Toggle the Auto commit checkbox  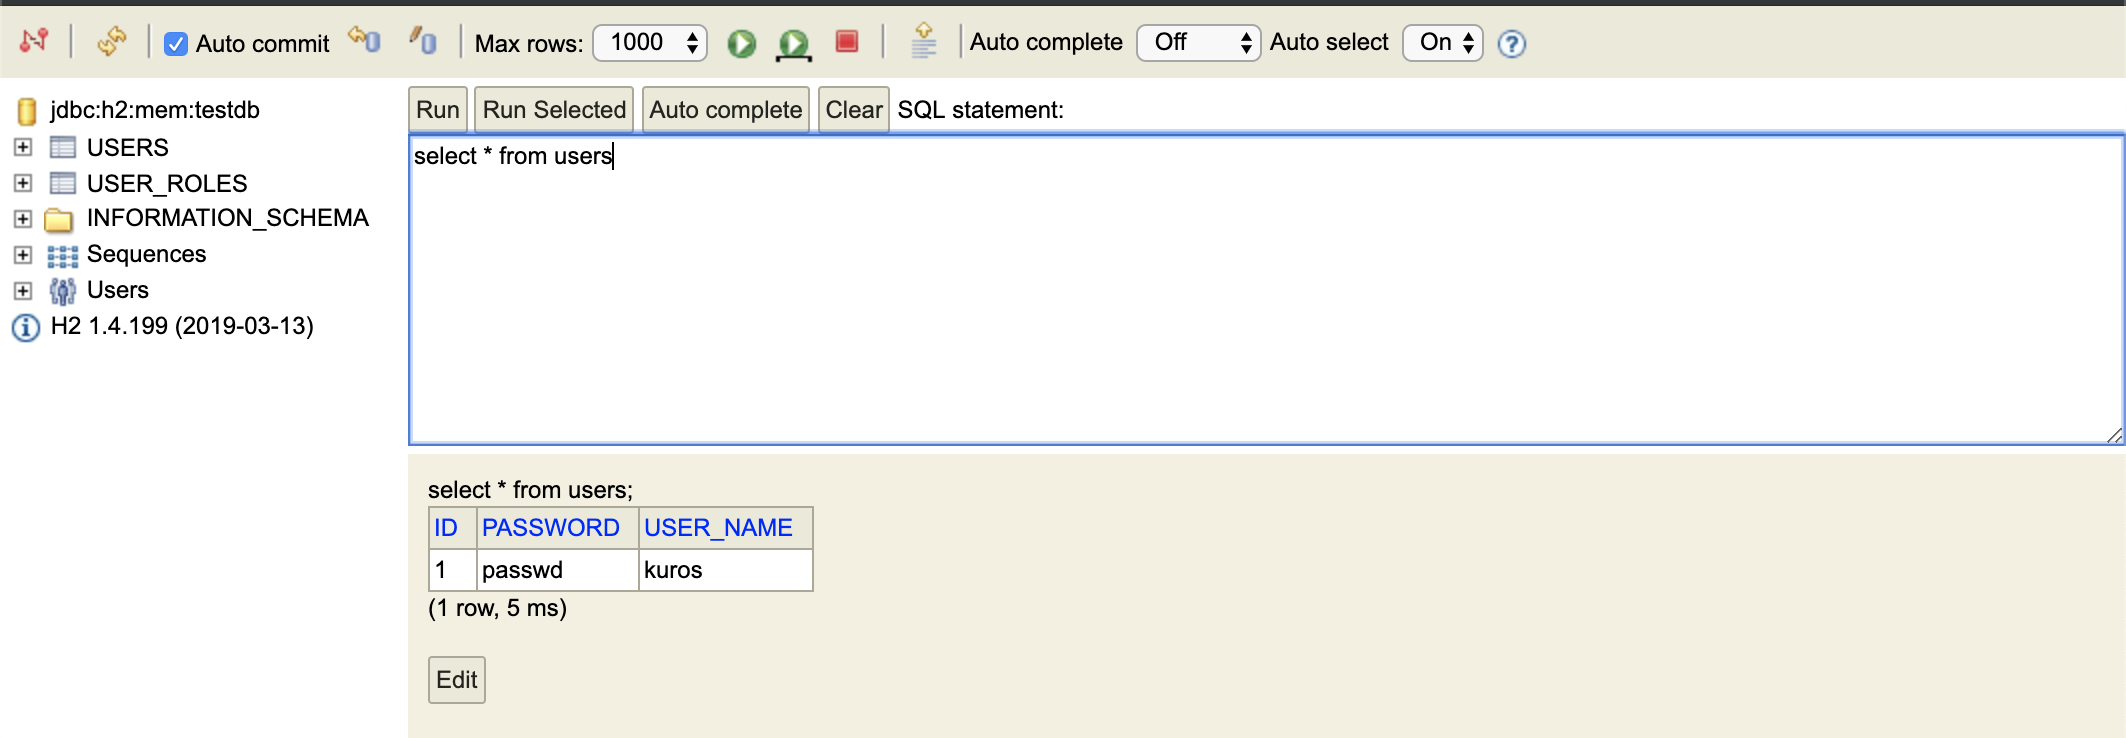[176, 43]
